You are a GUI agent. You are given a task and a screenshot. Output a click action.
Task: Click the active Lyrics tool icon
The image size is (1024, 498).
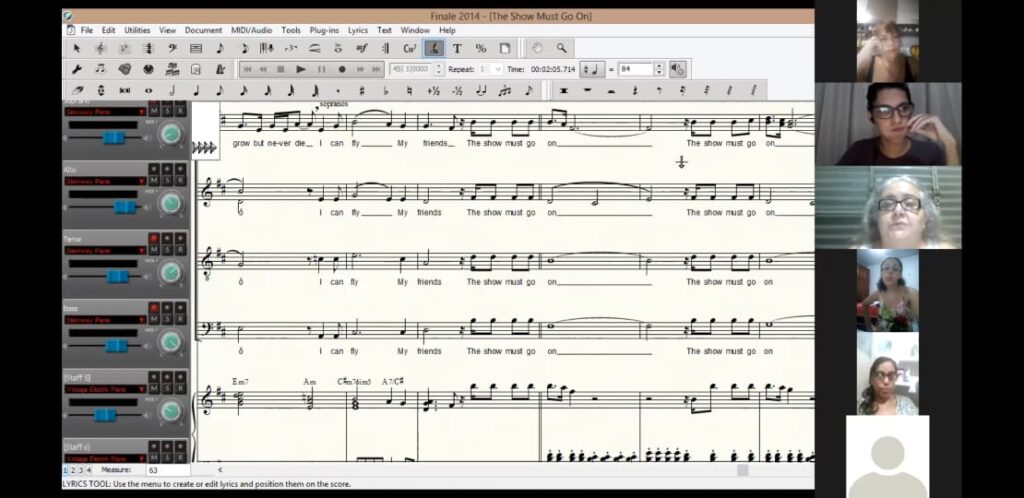[434, 48]
